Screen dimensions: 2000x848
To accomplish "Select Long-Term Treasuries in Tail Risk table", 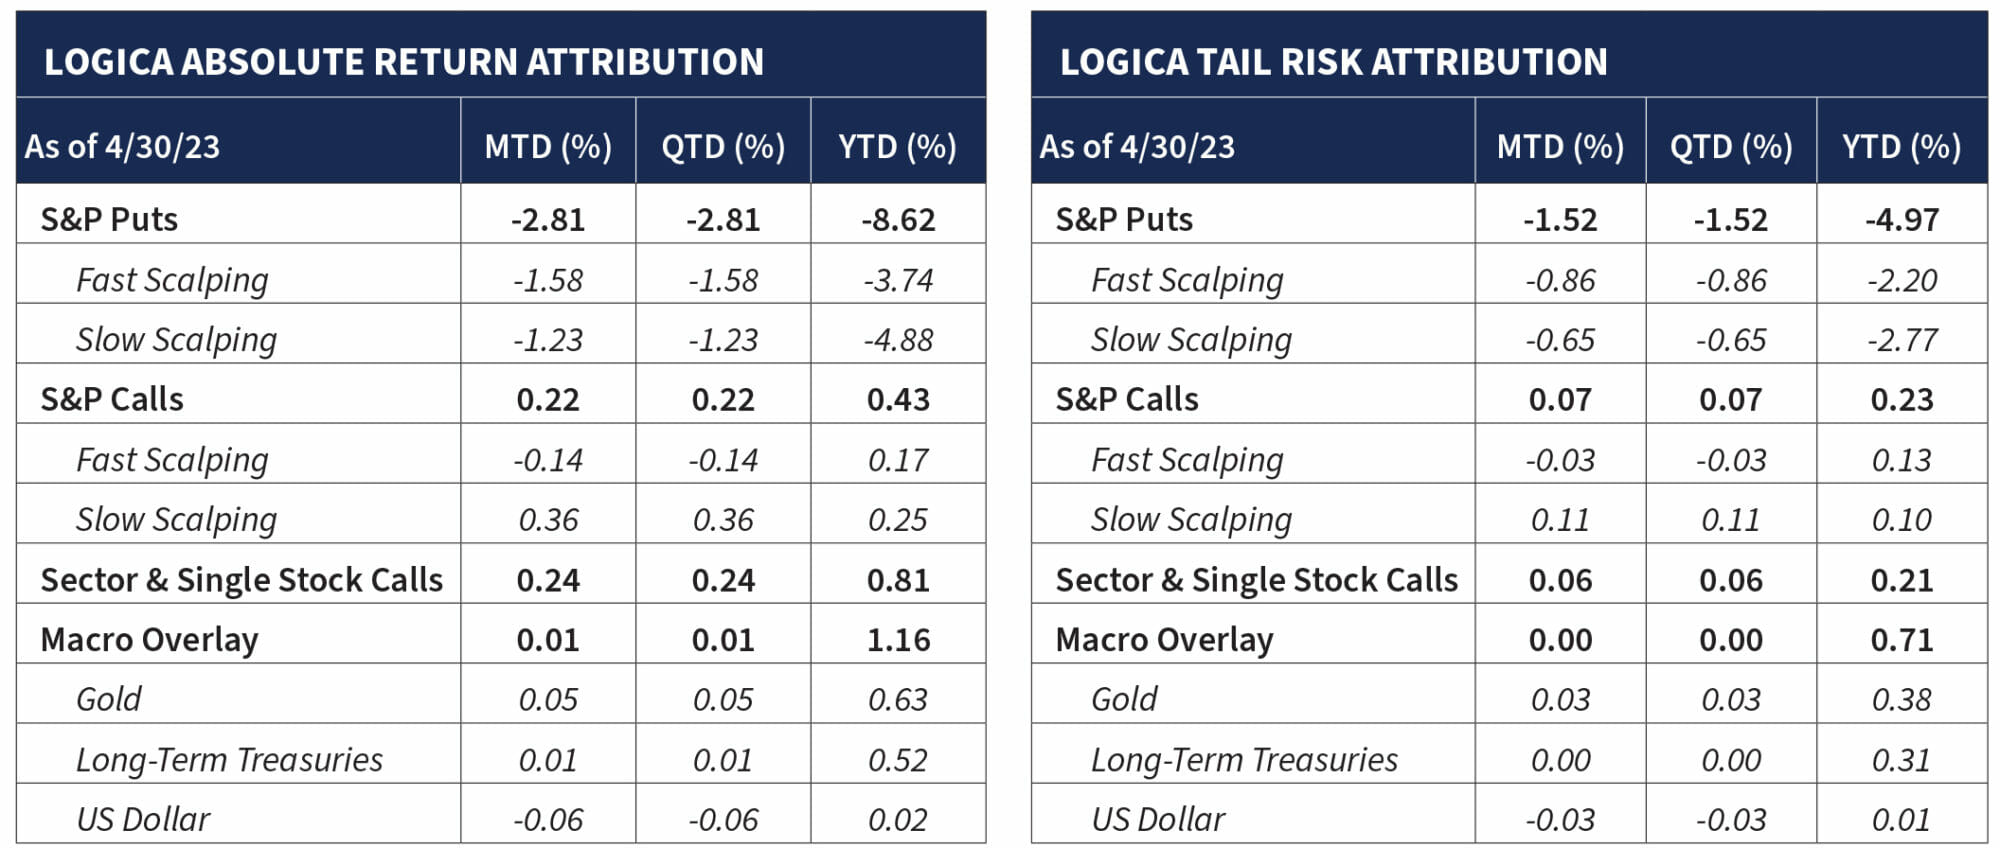I will pos(1243,759).
